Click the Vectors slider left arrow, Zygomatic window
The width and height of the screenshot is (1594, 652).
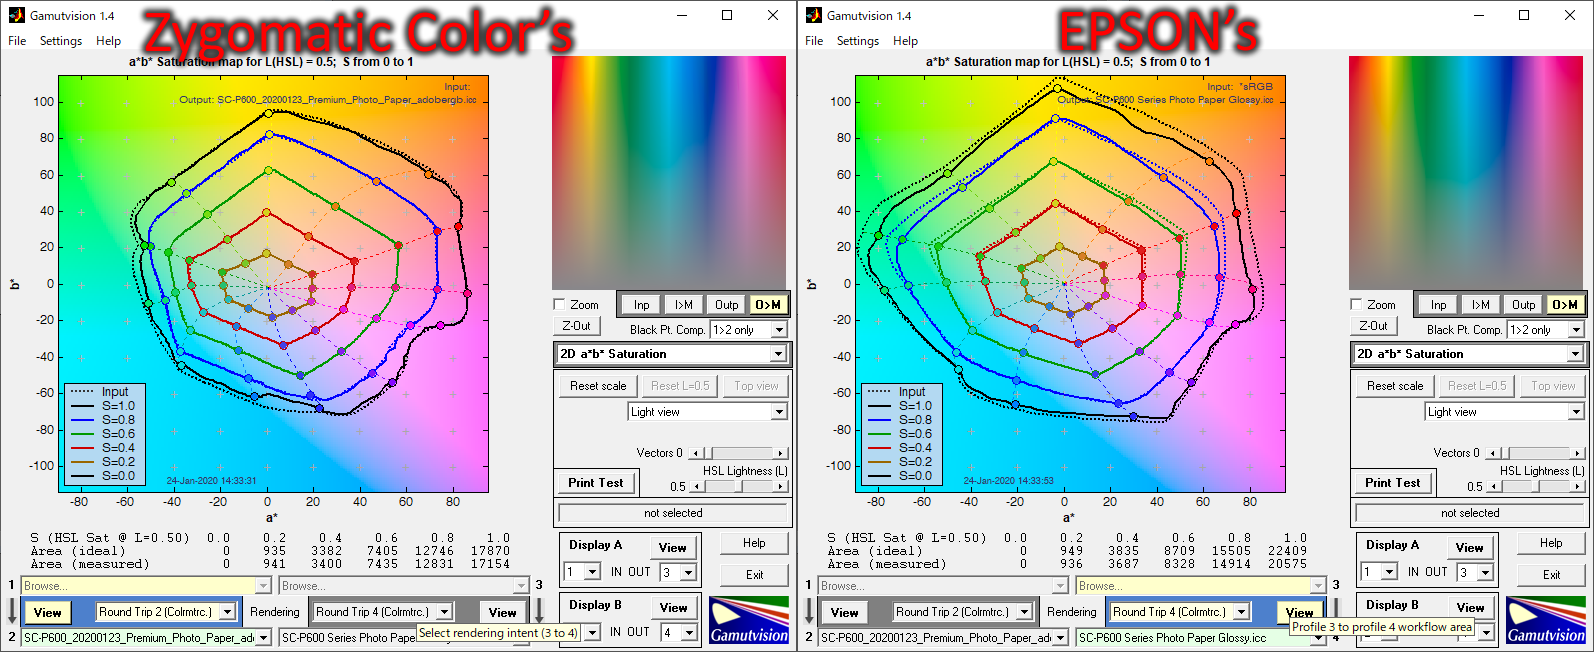[694, 453]
